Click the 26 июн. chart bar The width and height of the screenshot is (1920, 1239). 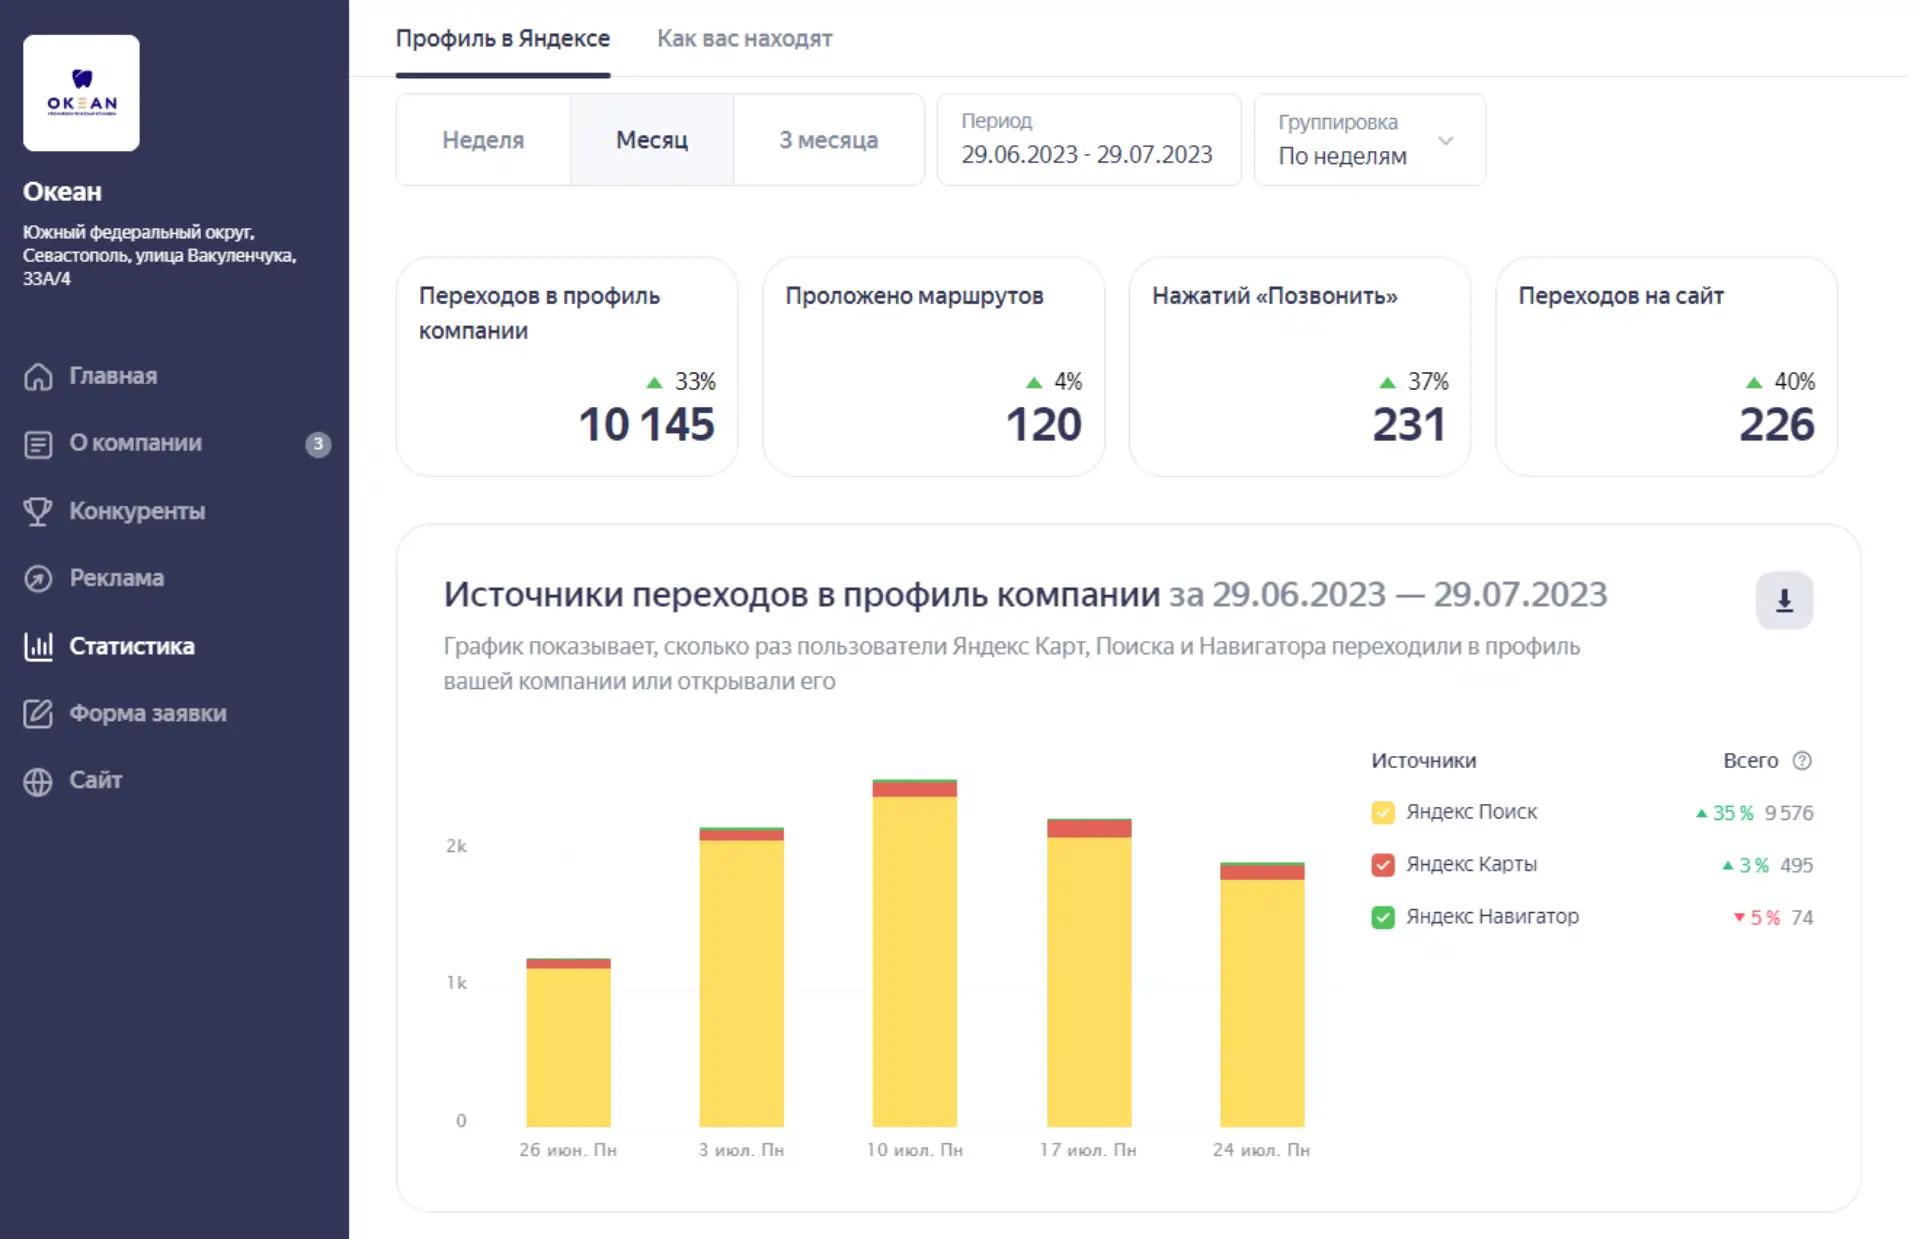(568, 1043)
